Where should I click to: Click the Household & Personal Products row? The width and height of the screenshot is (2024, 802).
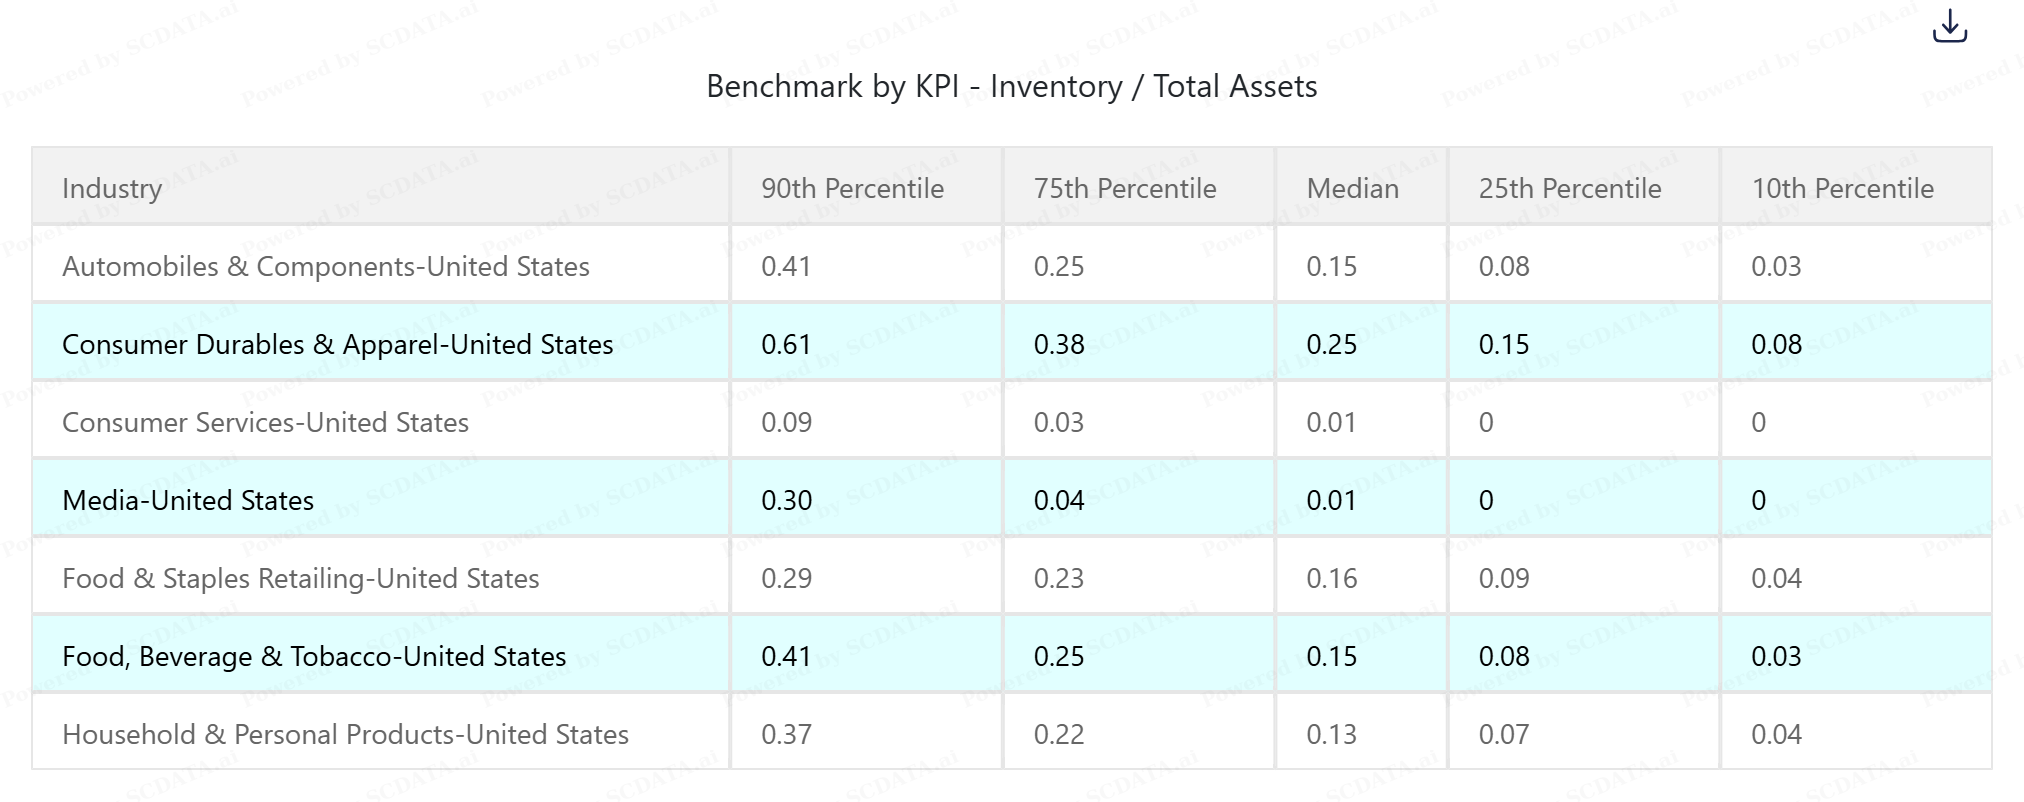tap(345, 734)
